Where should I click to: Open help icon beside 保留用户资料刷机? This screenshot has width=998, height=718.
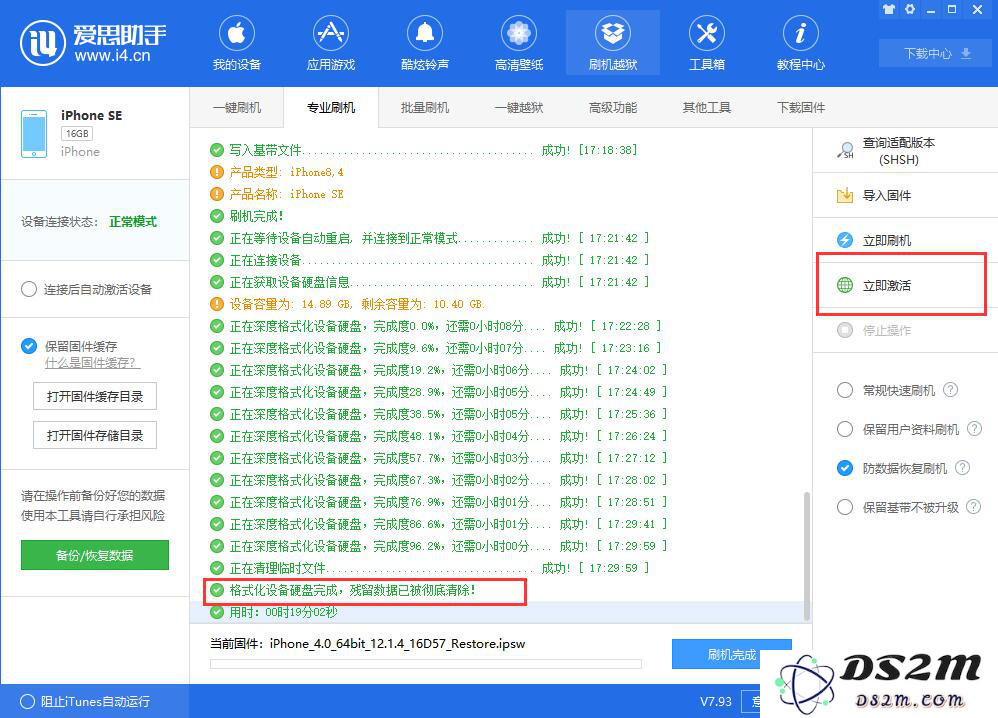click(974, 429)
